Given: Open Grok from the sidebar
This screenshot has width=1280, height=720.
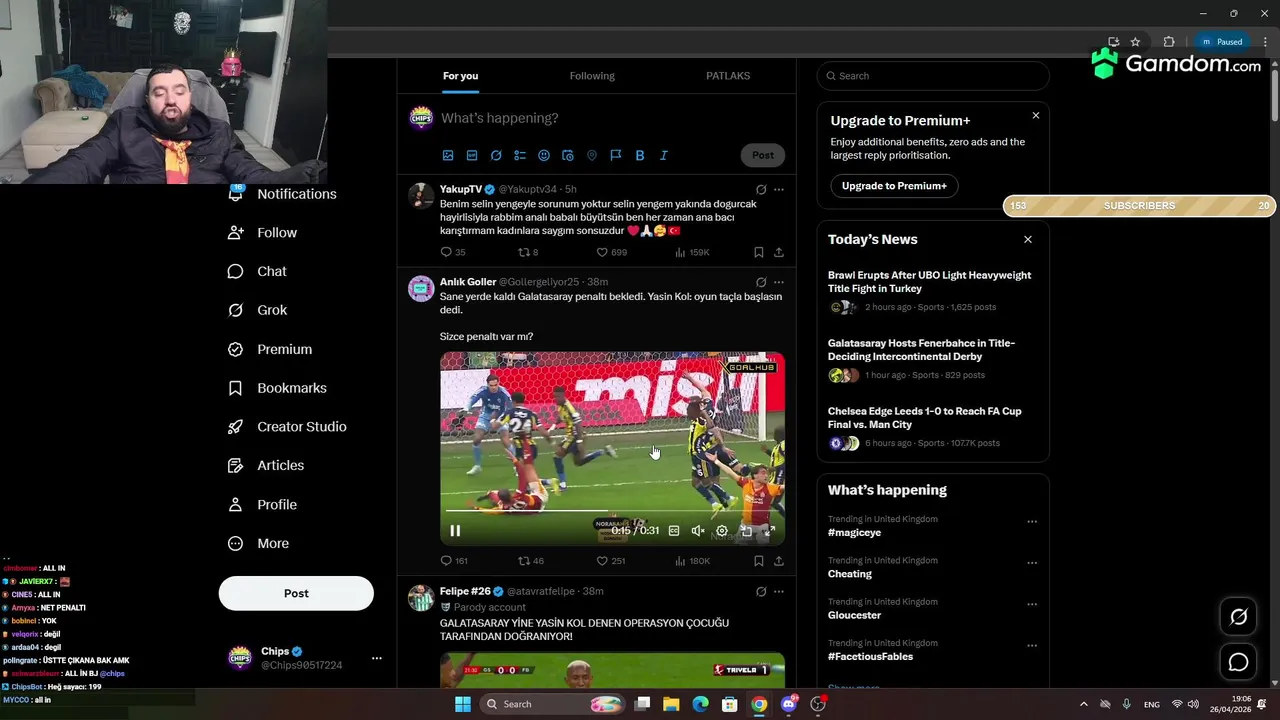Looking at the screenshot, I should click(257, 310).
